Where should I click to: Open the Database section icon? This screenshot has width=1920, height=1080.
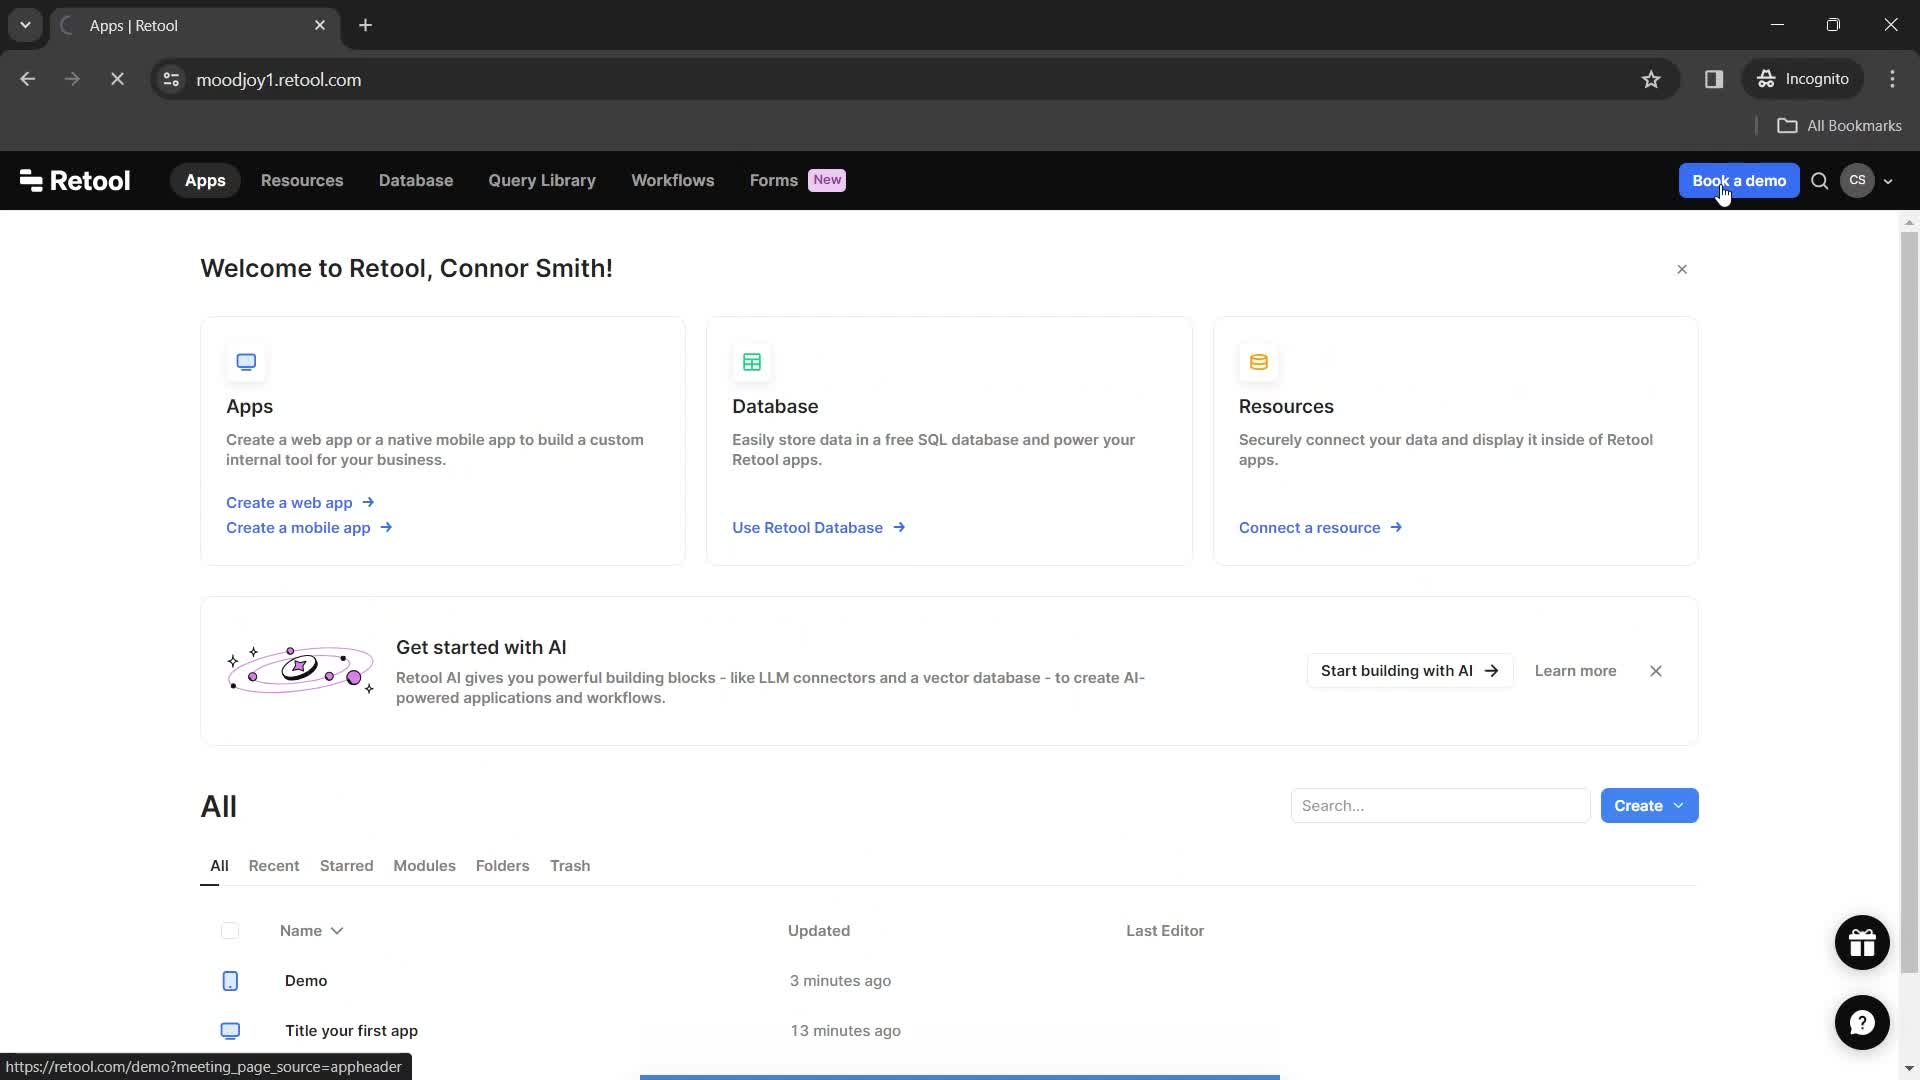coord(752,361)
